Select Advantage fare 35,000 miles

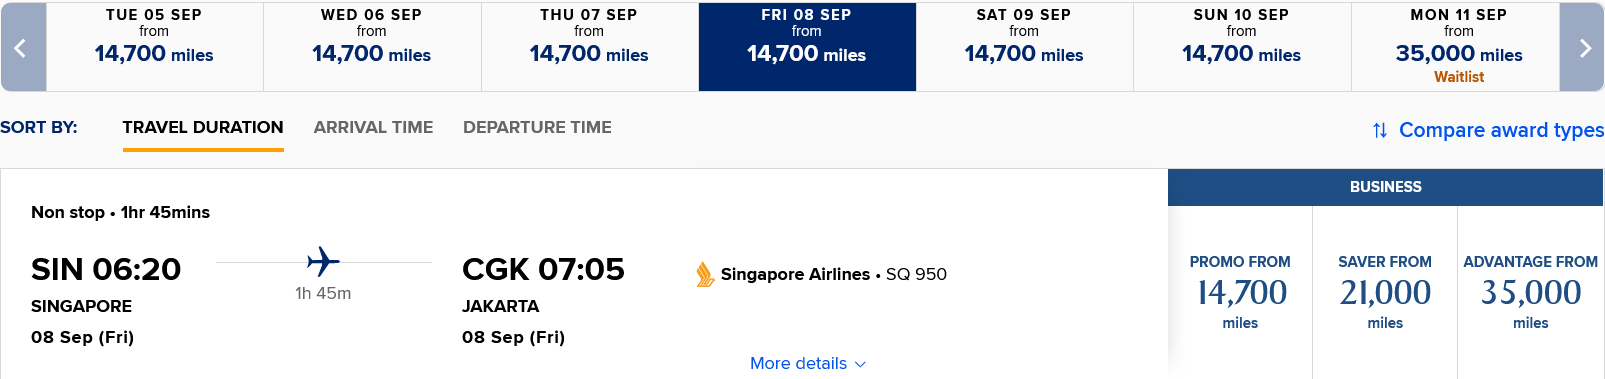1530,292
